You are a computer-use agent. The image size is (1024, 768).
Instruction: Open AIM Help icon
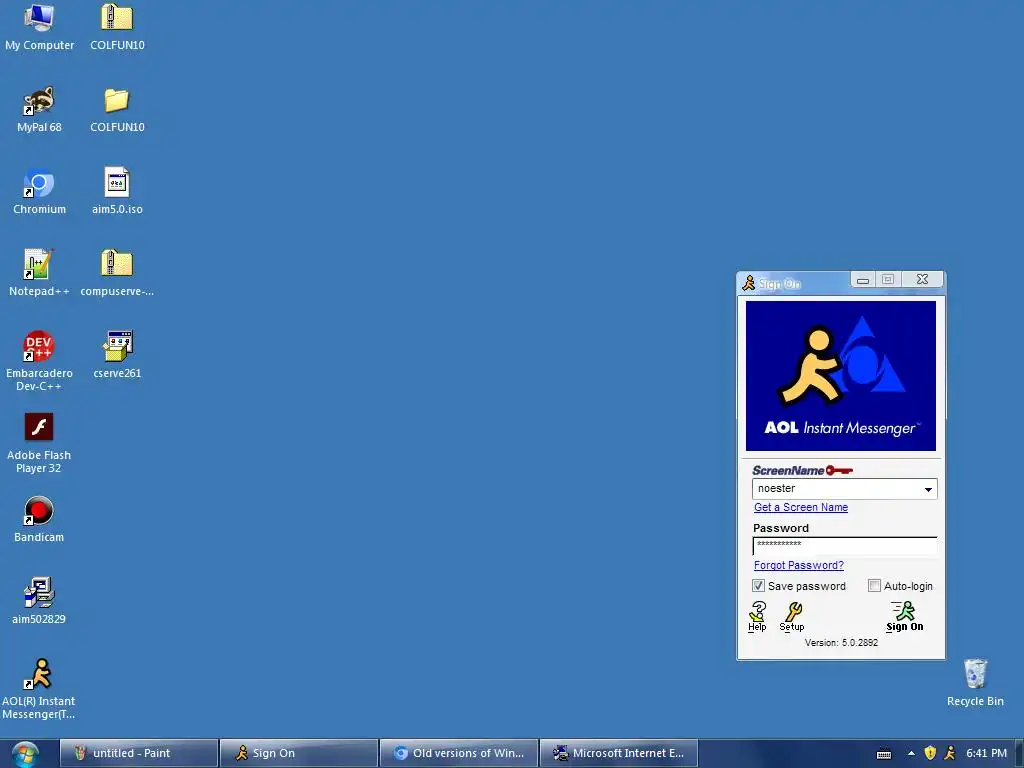pyautogui.click(x=758, y=616)
